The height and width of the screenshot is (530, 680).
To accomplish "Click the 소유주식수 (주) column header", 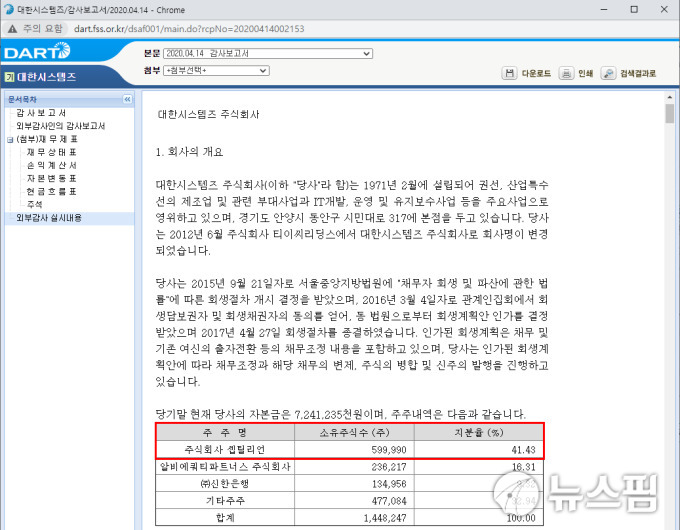I will point(354,432).
